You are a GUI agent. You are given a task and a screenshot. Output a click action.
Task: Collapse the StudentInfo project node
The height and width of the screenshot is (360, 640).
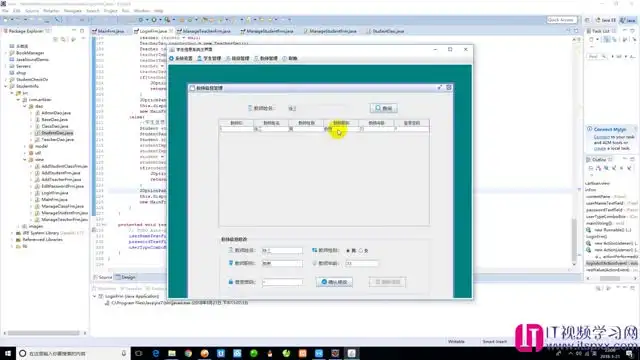click(x=6, y=86)
